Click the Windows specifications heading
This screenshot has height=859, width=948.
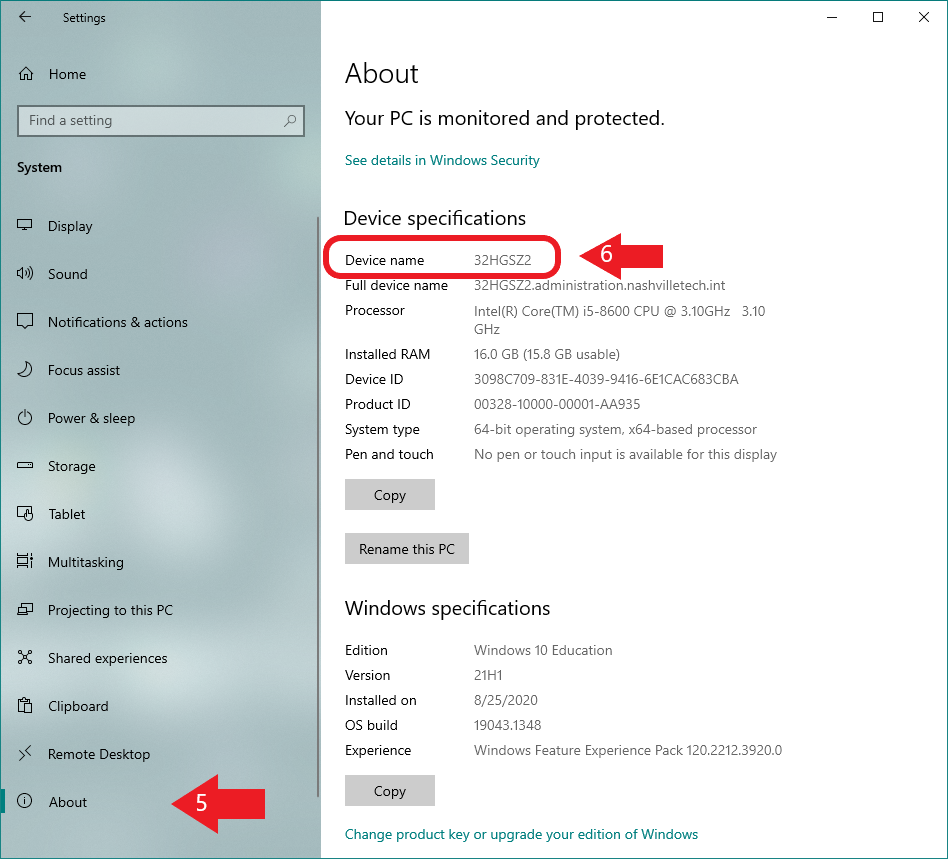447,608
